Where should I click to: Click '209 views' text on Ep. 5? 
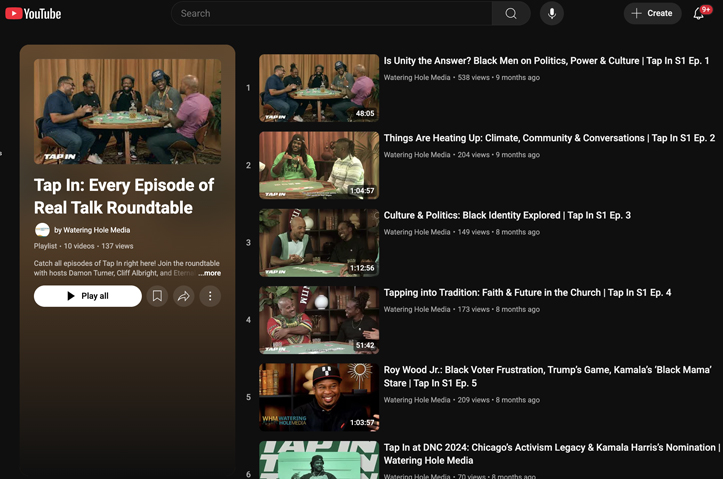coord(474,400)
